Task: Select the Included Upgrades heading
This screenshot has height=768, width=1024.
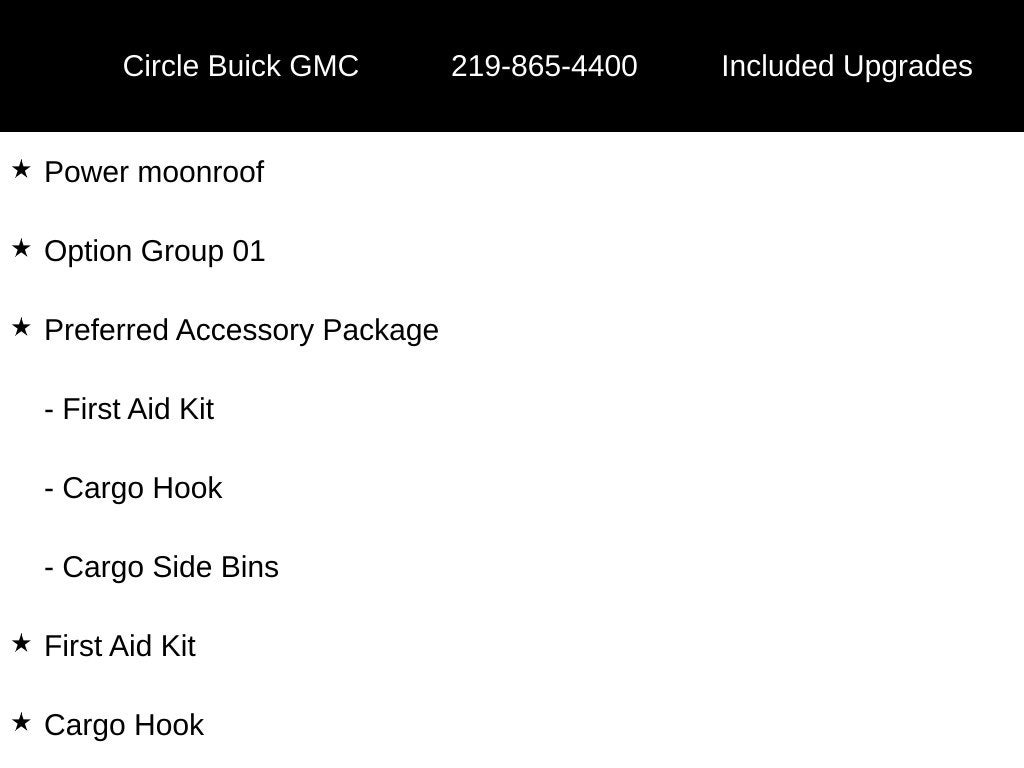Action: point(847,67)
